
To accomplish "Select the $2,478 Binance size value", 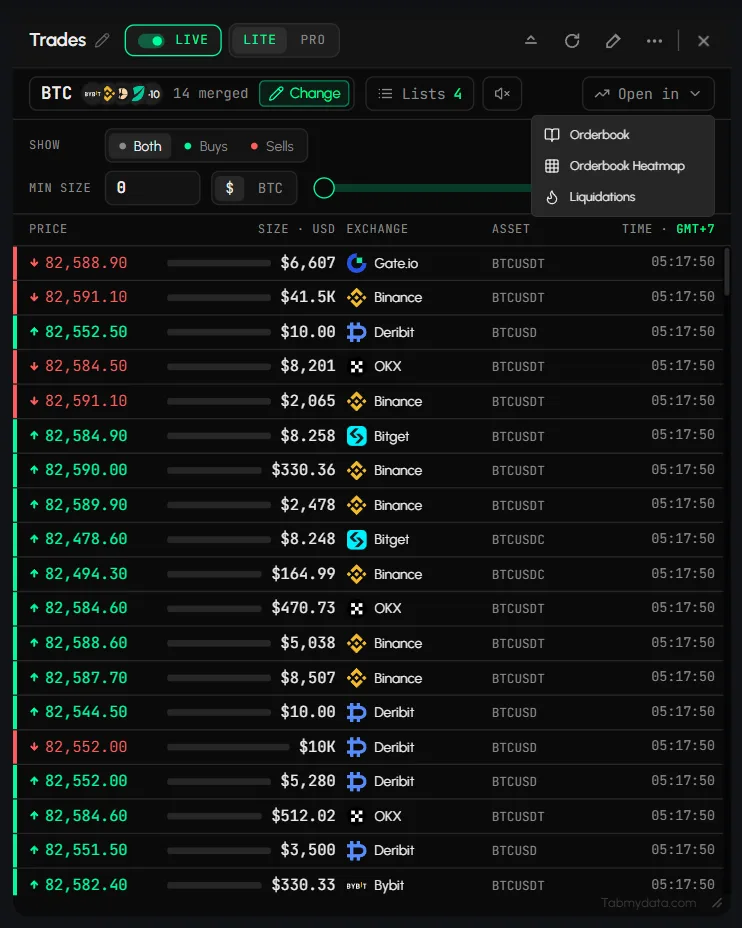I will click(308, 505).
